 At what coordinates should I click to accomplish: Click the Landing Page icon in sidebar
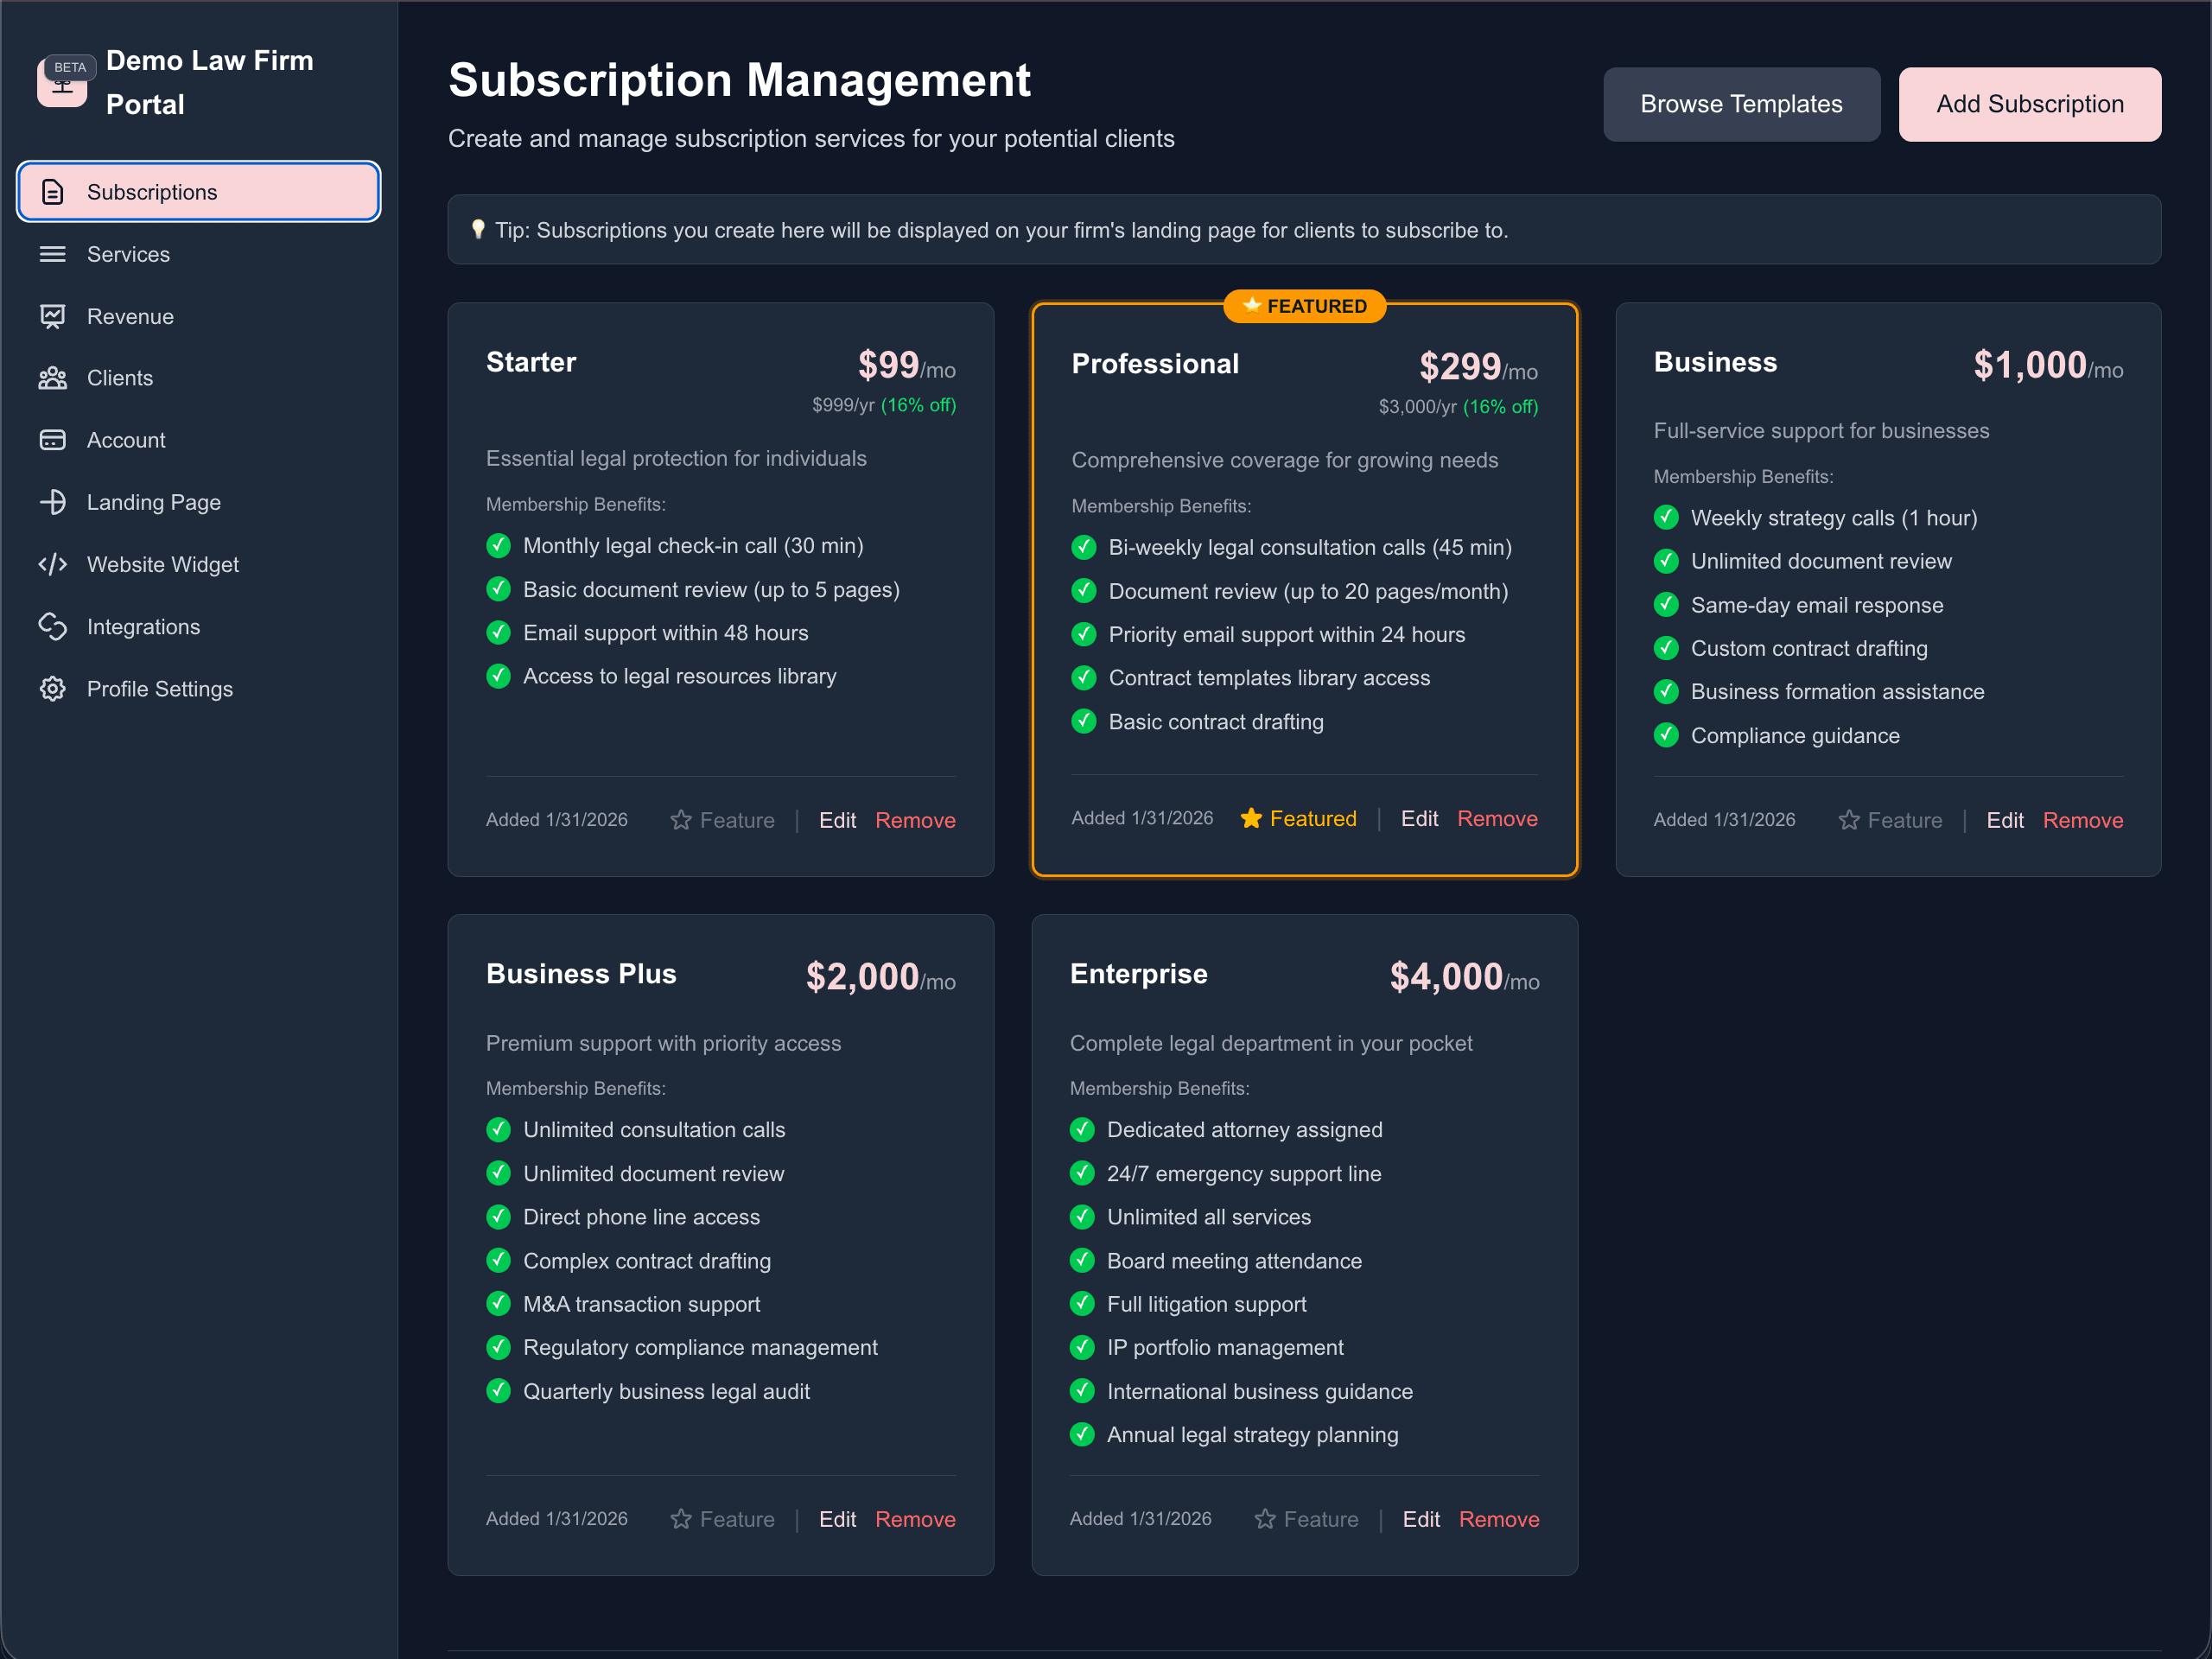click(53, 502)
